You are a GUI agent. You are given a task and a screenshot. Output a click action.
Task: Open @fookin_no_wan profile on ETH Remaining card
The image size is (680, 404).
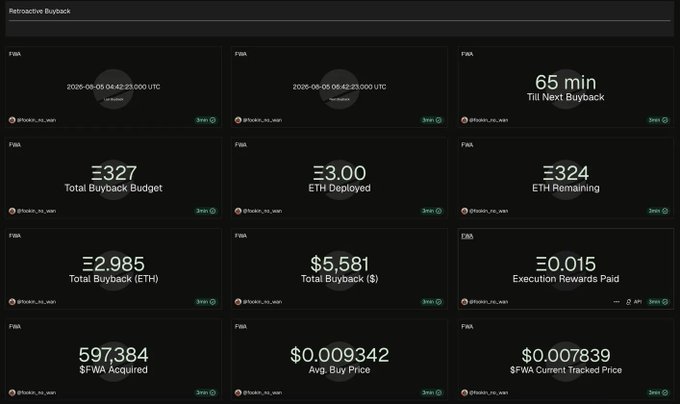(488, 211)
